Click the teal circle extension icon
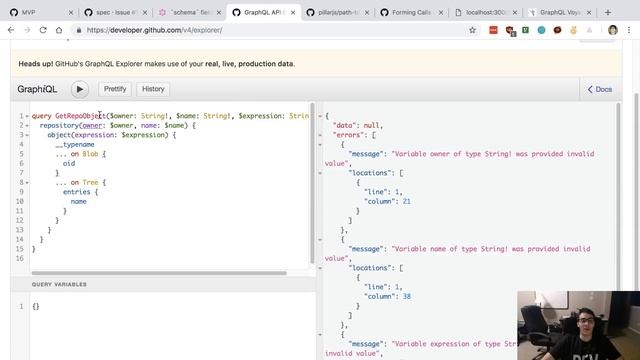The height and width of the screenshot is (360, 640). click(x=541, y=30)
